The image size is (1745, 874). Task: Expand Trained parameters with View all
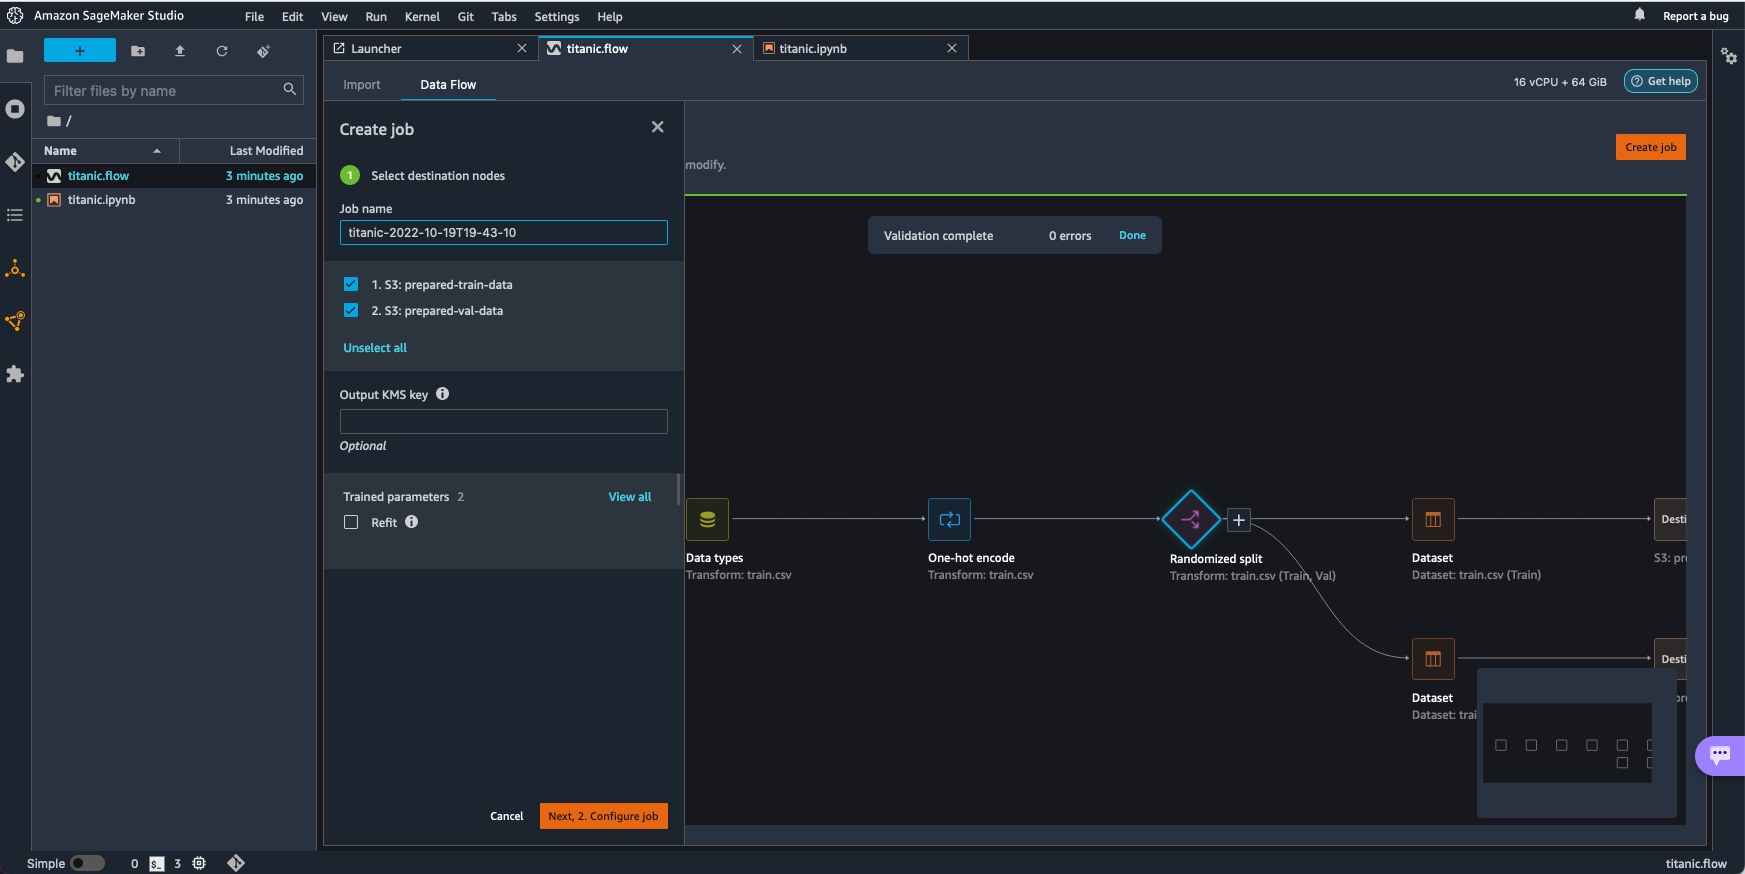tap(629, 497)
